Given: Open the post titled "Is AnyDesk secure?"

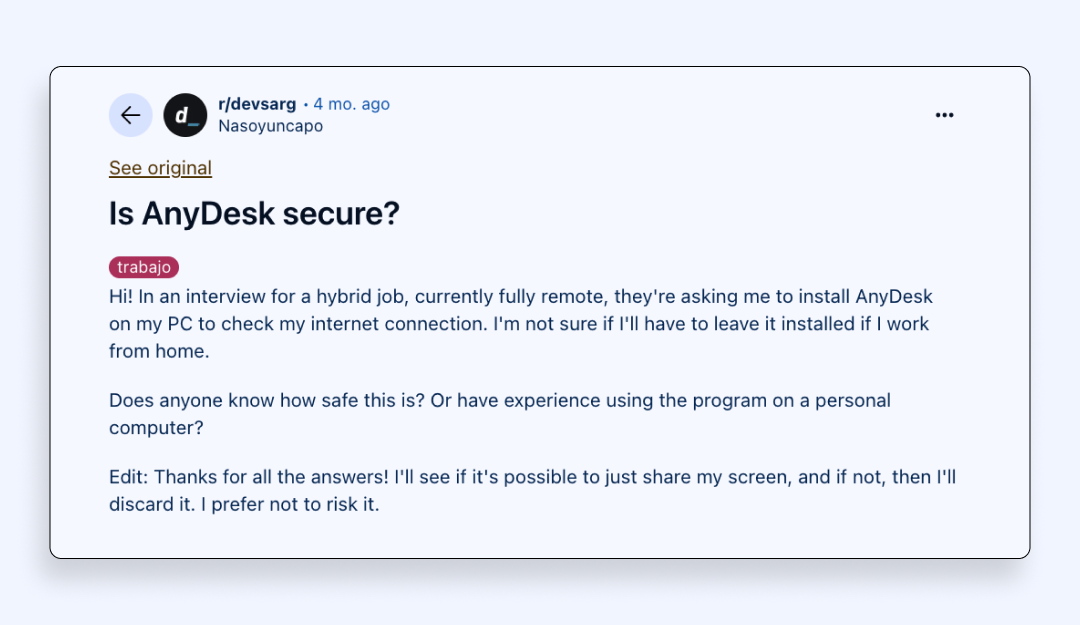Looking at the screenshot, I should point(253,213).
